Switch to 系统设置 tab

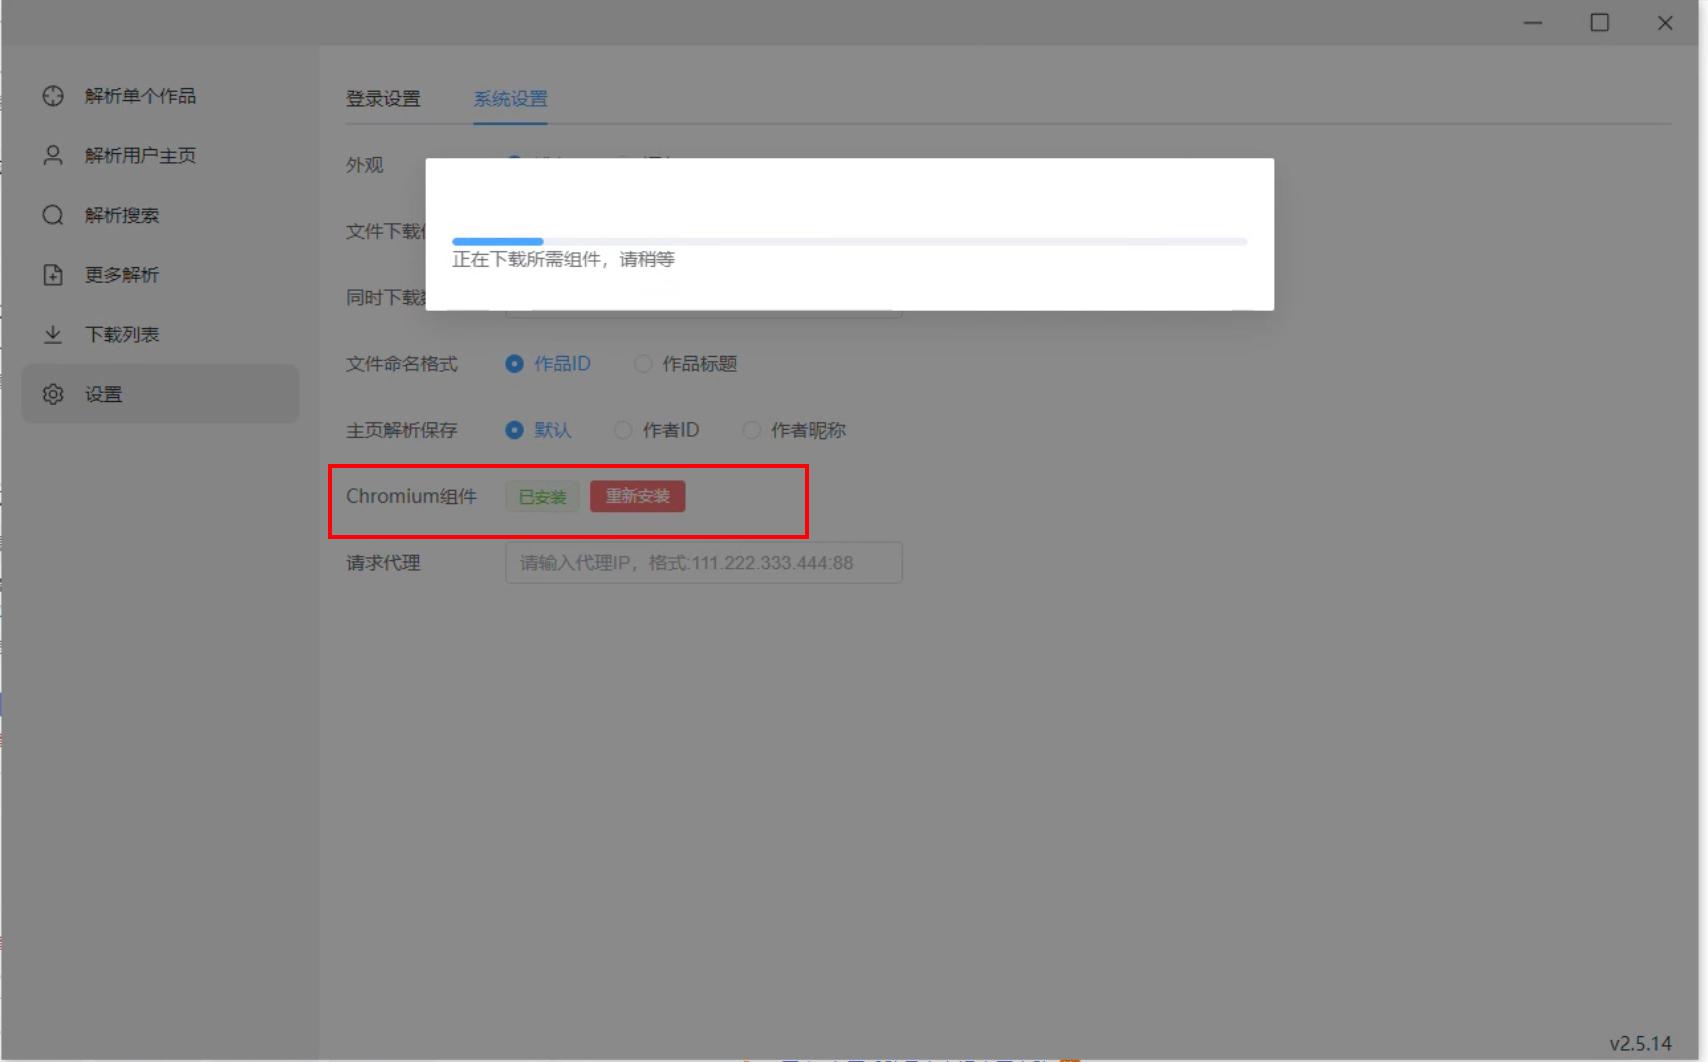click(x=510, y=99)
